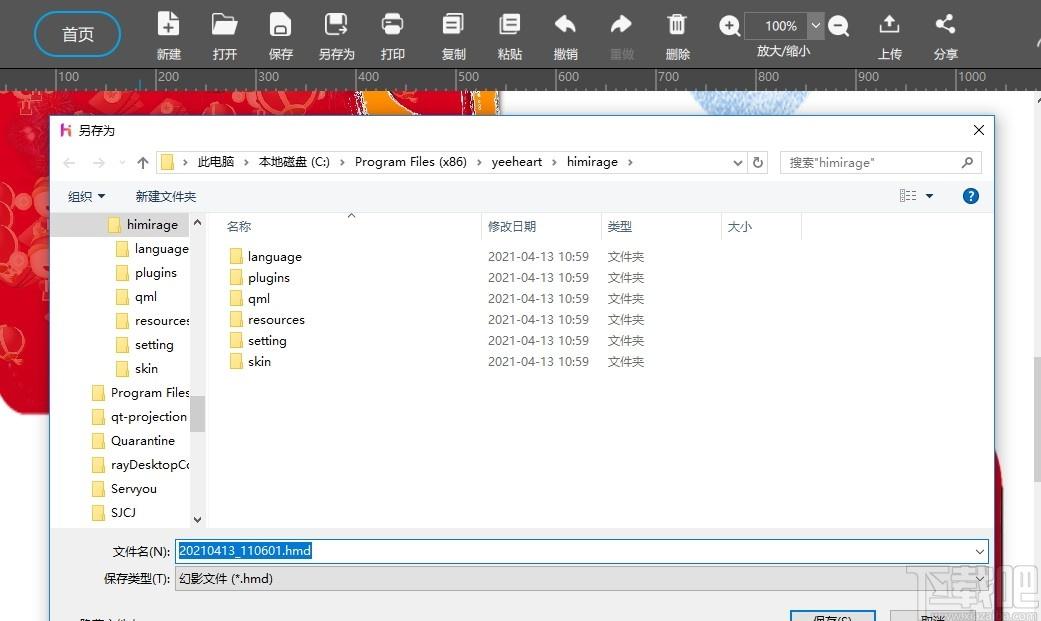Click the zoom out magnifier icon
This screenshot has width=1041, height=621.
pos(839,26)
